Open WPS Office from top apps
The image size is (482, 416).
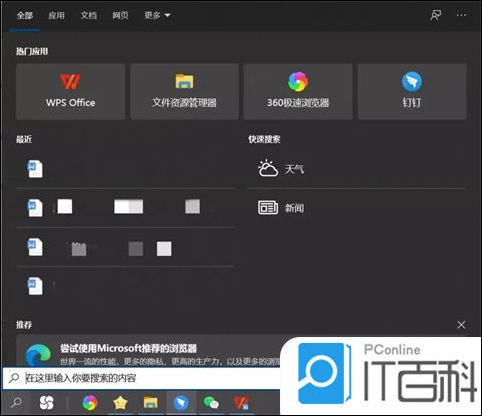click(70, 92)
